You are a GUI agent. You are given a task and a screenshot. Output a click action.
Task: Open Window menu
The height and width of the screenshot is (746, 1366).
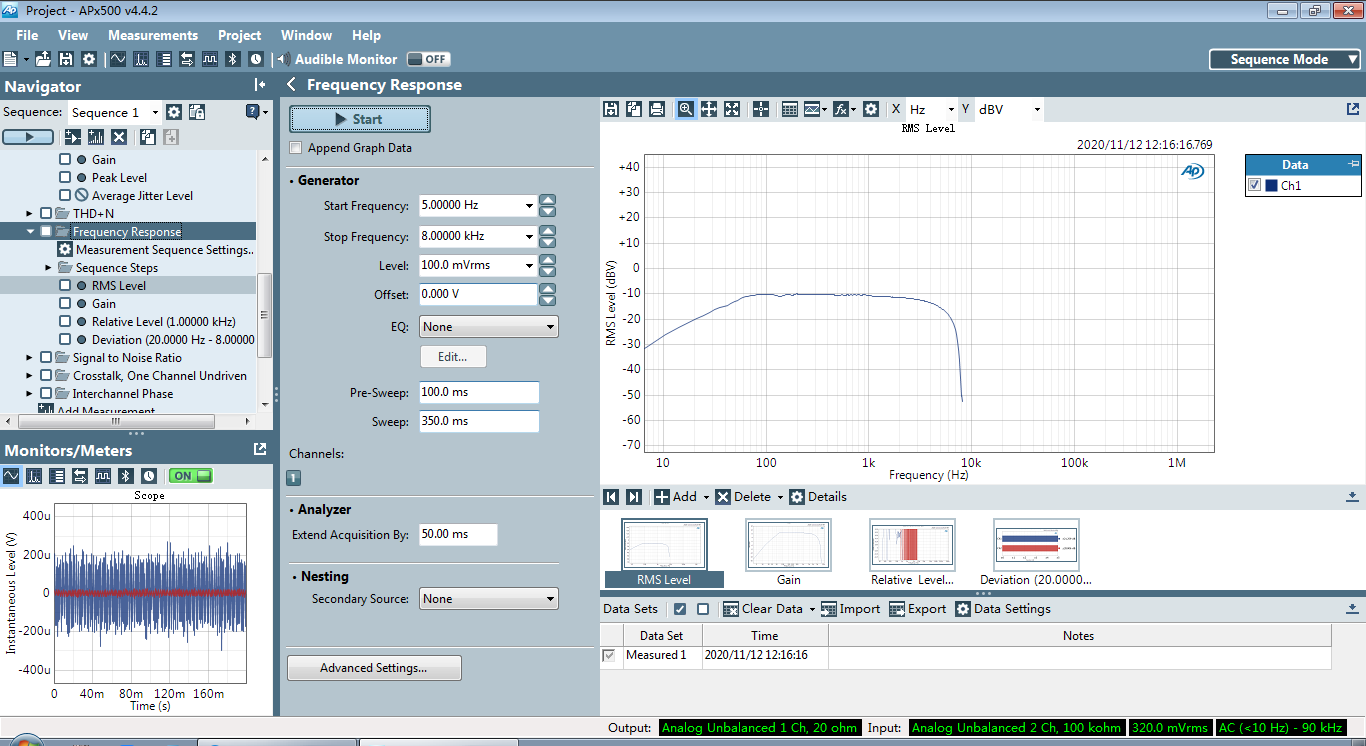(307, 35)
